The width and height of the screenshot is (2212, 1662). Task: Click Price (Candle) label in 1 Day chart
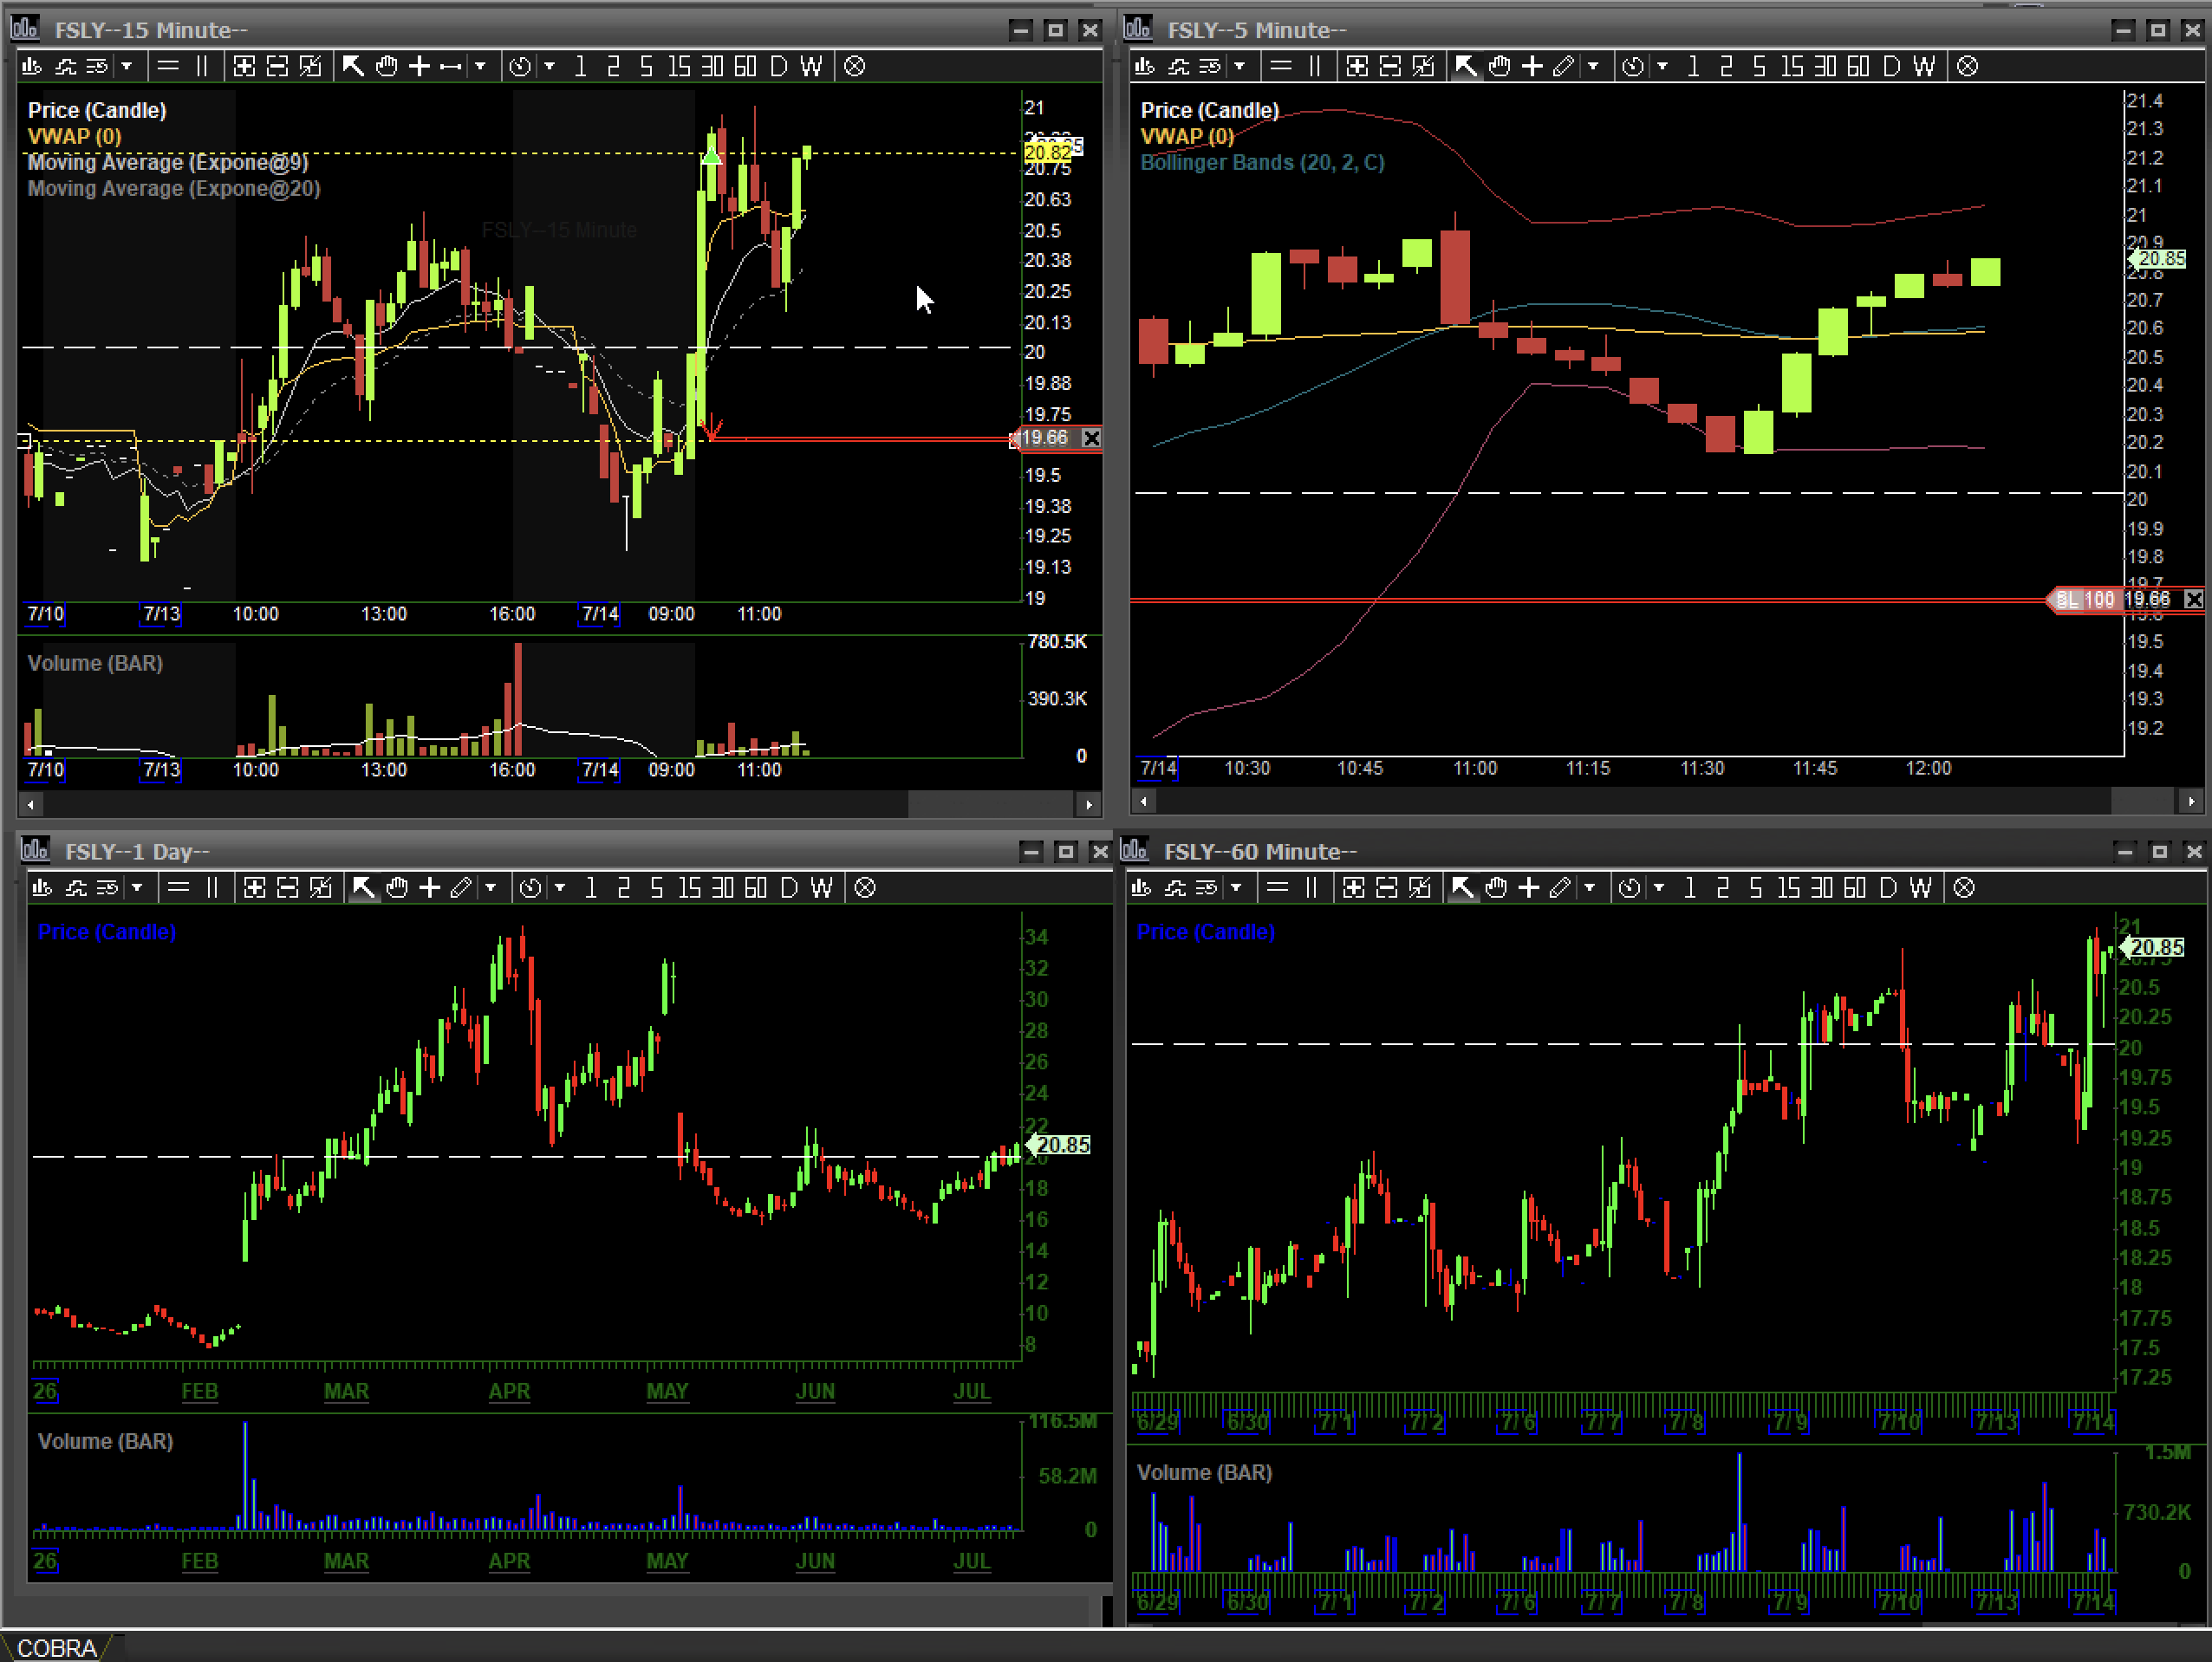coord(107,932)
